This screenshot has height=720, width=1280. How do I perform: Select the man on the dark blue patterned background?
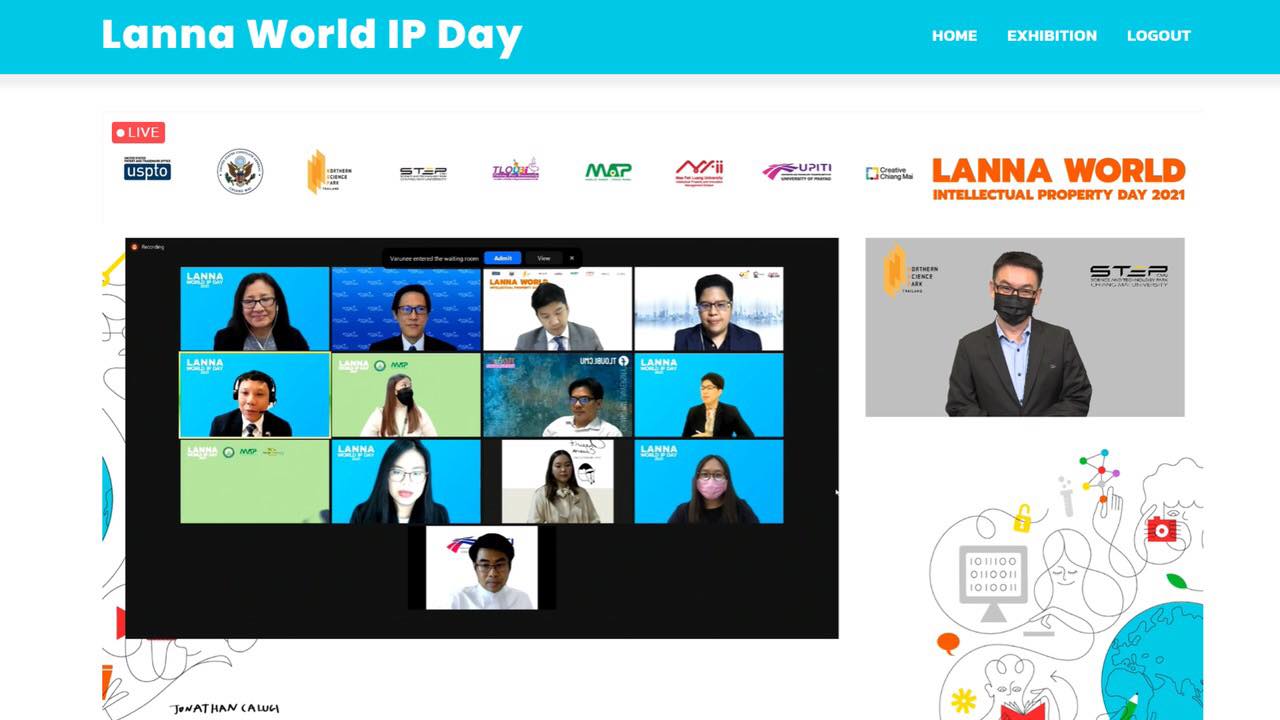(x=406, y=308)
